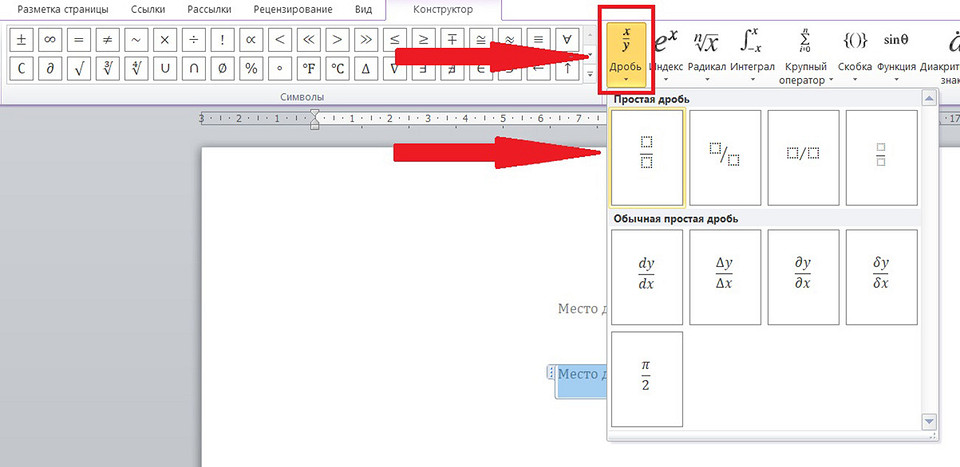Screen dimensions: 960x467
Task: Insert the not-equal sign symbol
Action: (107, 40)
